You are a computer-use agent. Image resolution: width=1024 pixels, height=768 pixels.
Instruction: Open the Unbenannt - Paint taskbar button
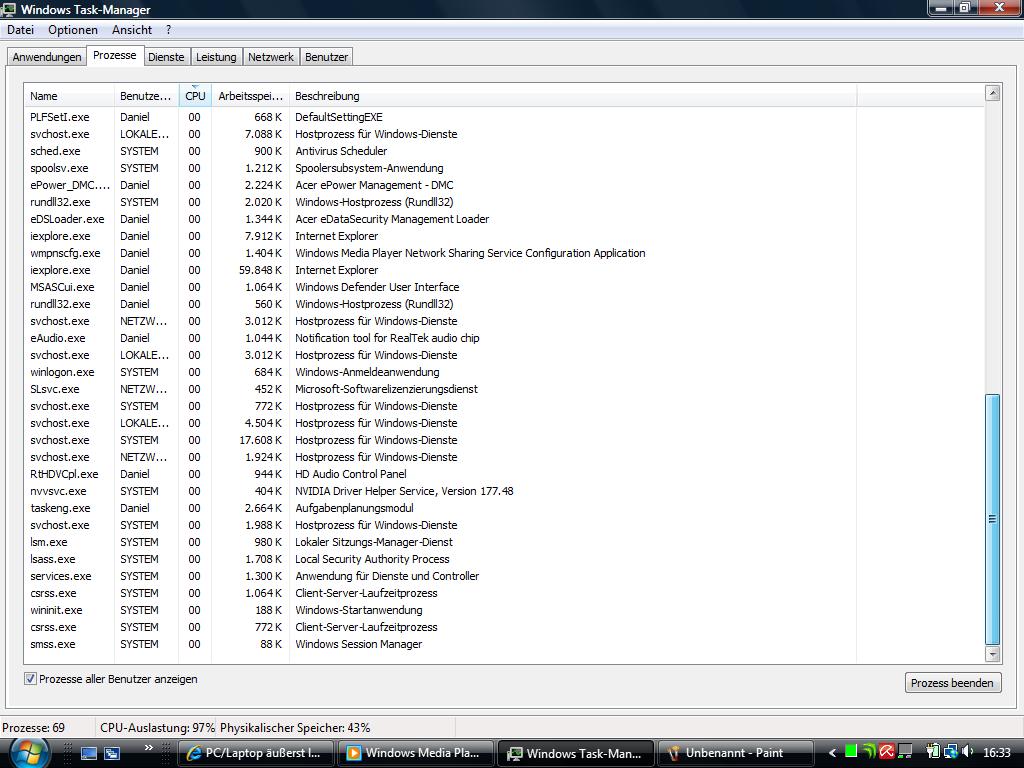(x=736, y=753)
